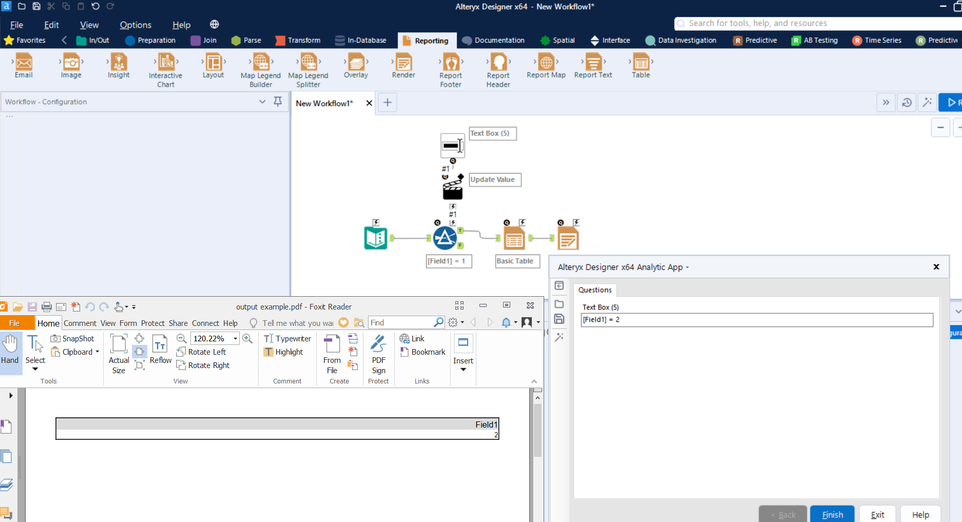
Task: Close the New Workflow1 tab
Action: (369, 103)
